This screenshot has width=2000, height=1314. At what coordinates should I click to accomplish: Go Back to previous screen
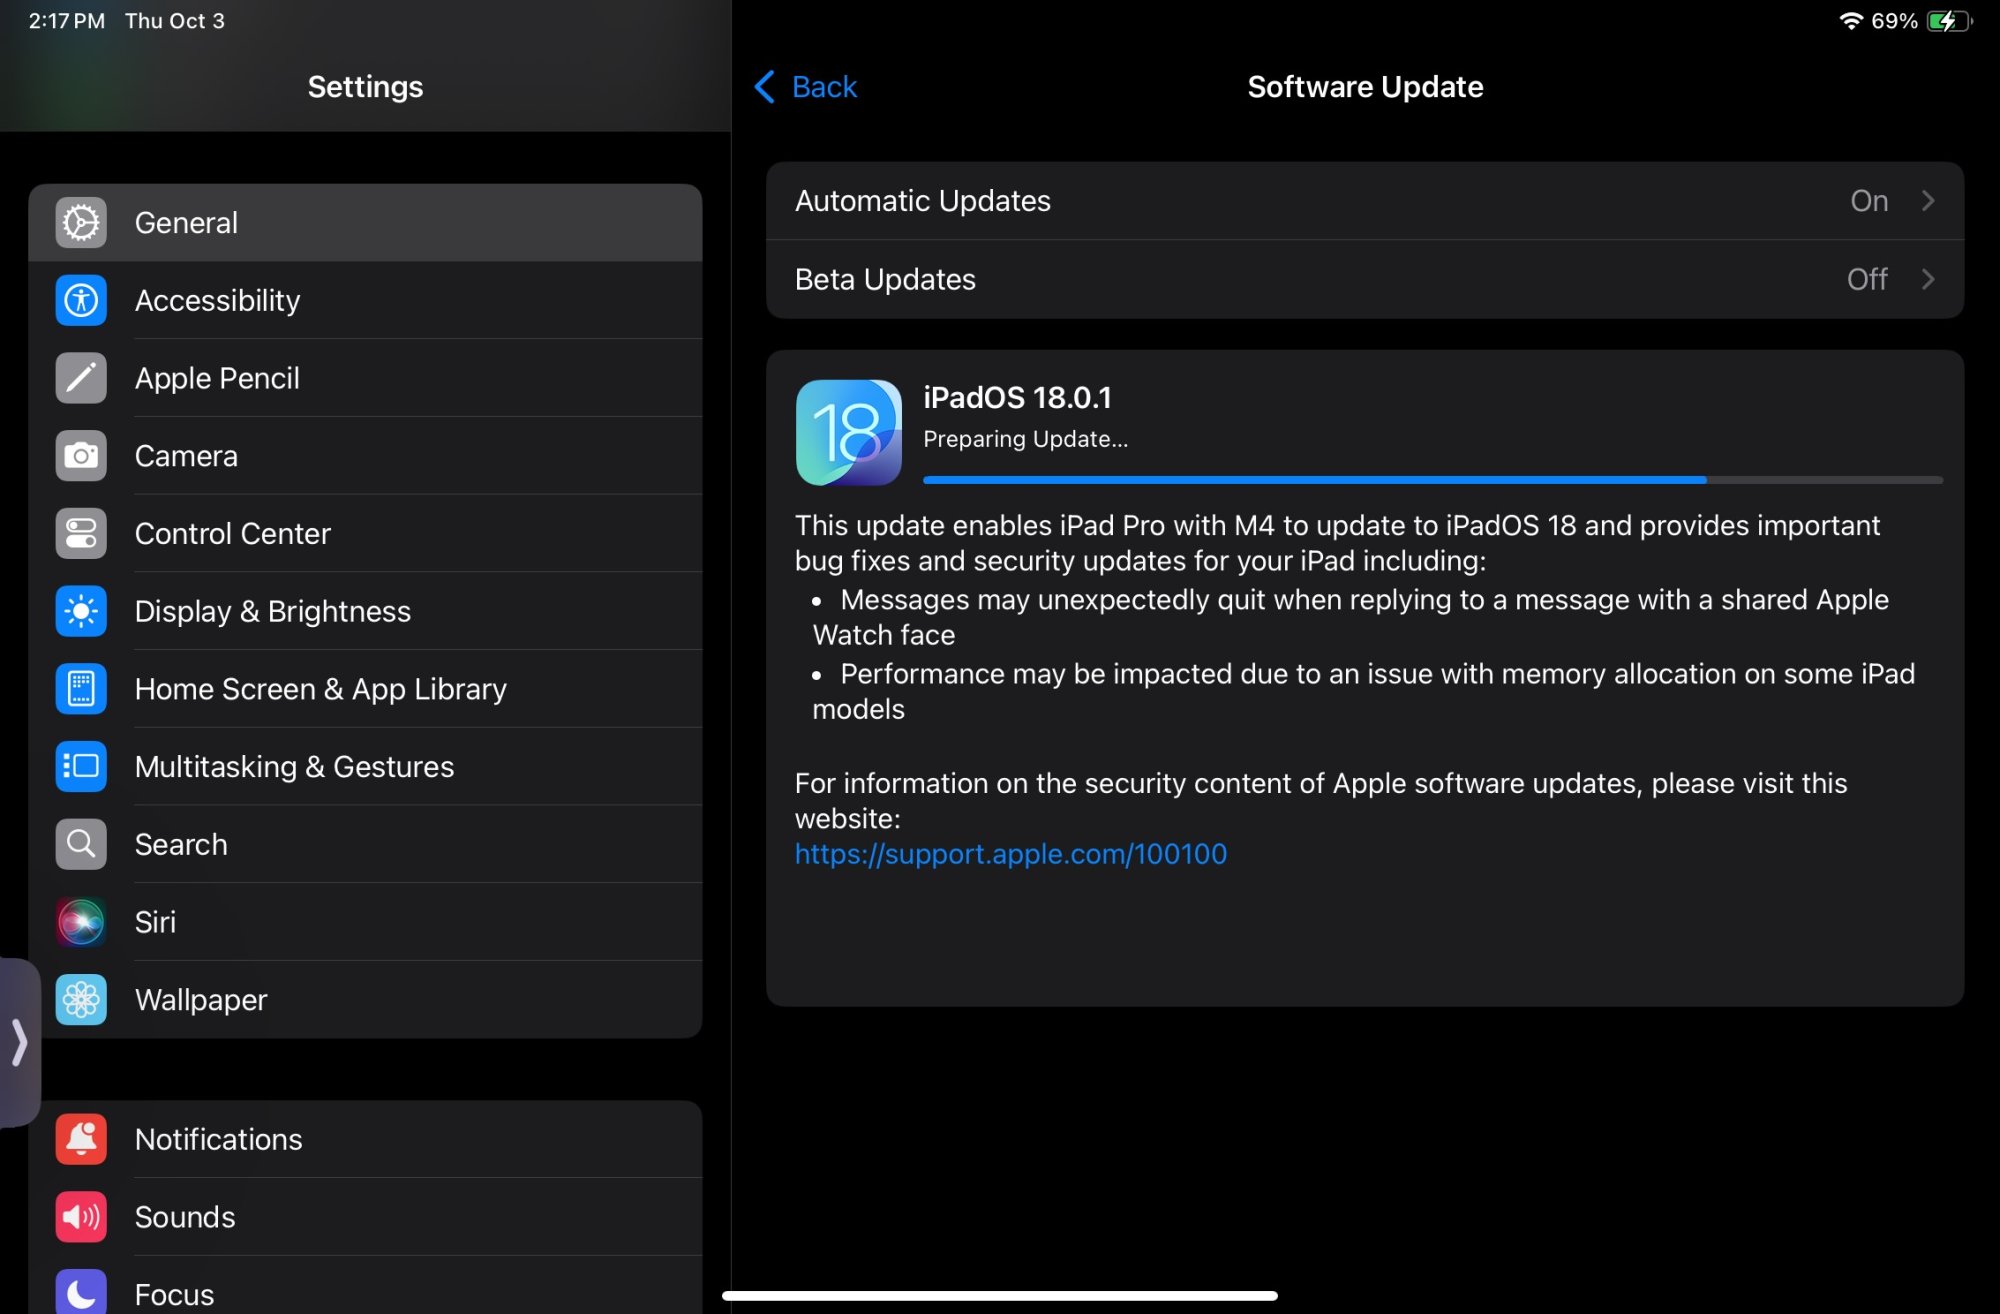[x=806, y=87]
